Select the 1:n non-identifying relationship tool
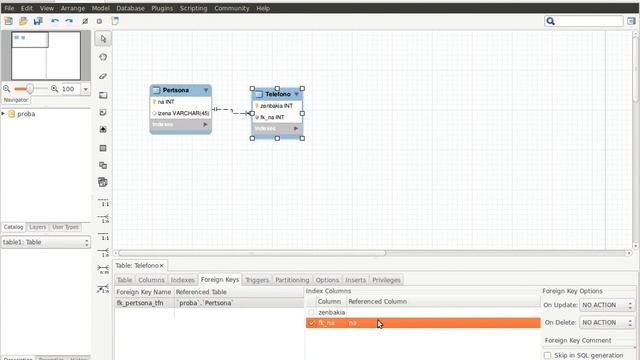640x360 pixels. click(103, 219)
